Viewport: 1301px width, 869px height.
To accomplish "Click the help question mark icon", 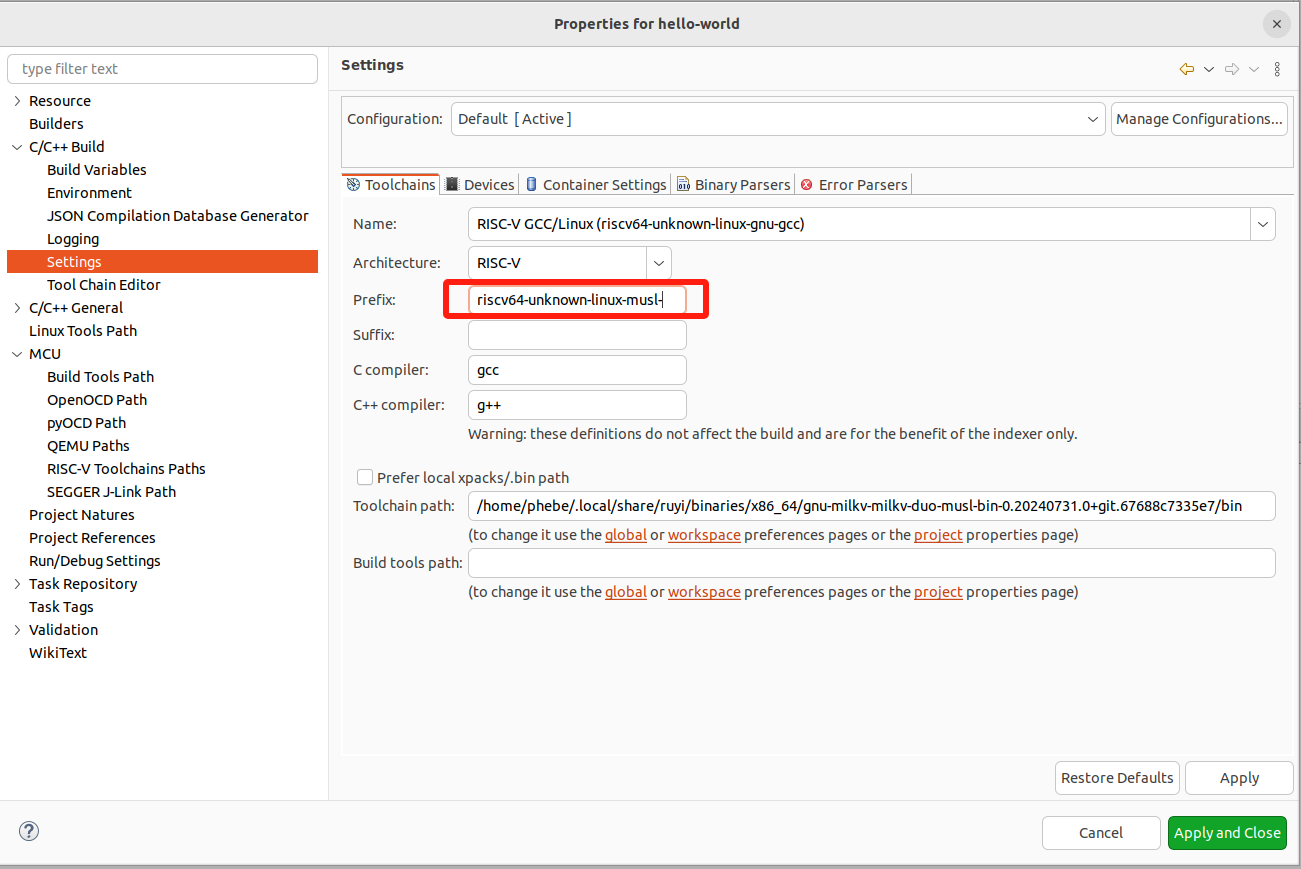I will coord(29,831).
